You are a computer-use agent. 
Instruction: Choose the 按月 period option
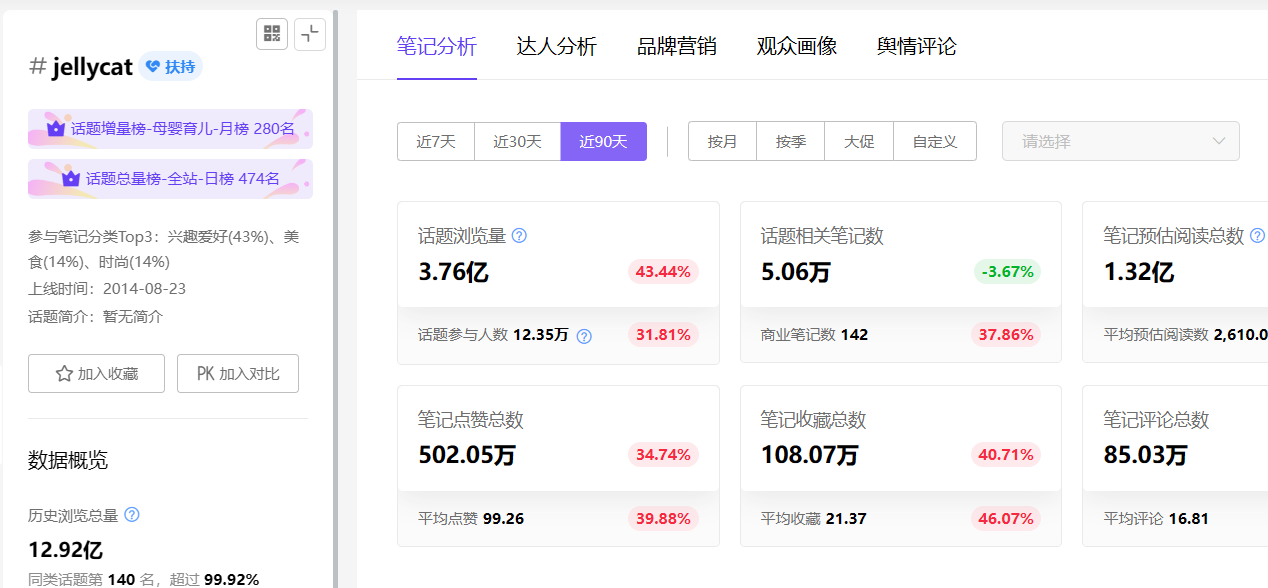click(722, 141)
